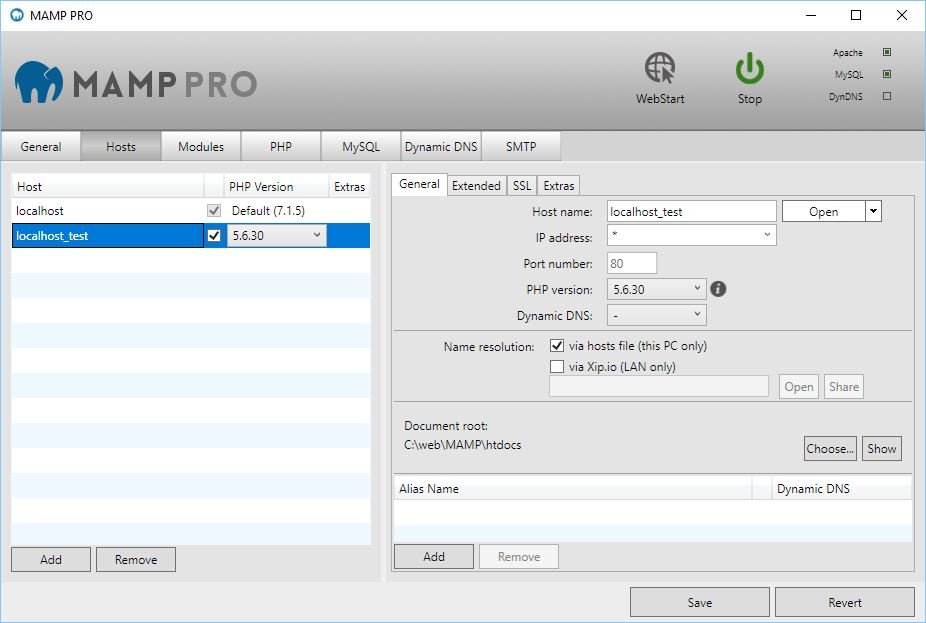Enable via Xip.io (LAN only)
This screenshot has height=623, width=926.
(x=556, y=366)
